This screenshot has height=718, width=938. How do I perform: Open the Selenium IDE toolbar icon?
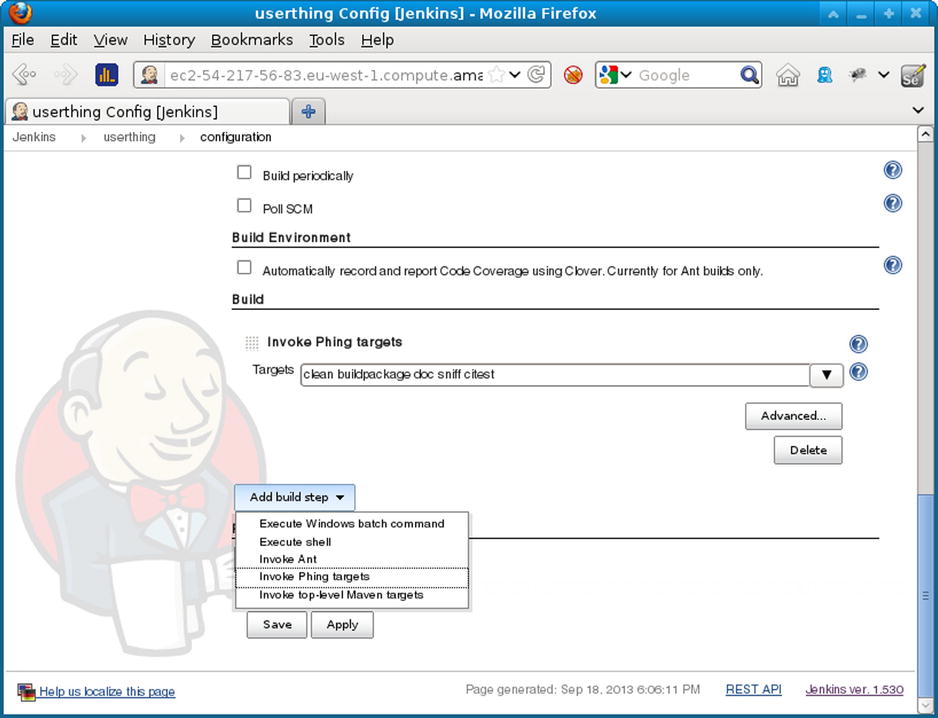point(913,75)
